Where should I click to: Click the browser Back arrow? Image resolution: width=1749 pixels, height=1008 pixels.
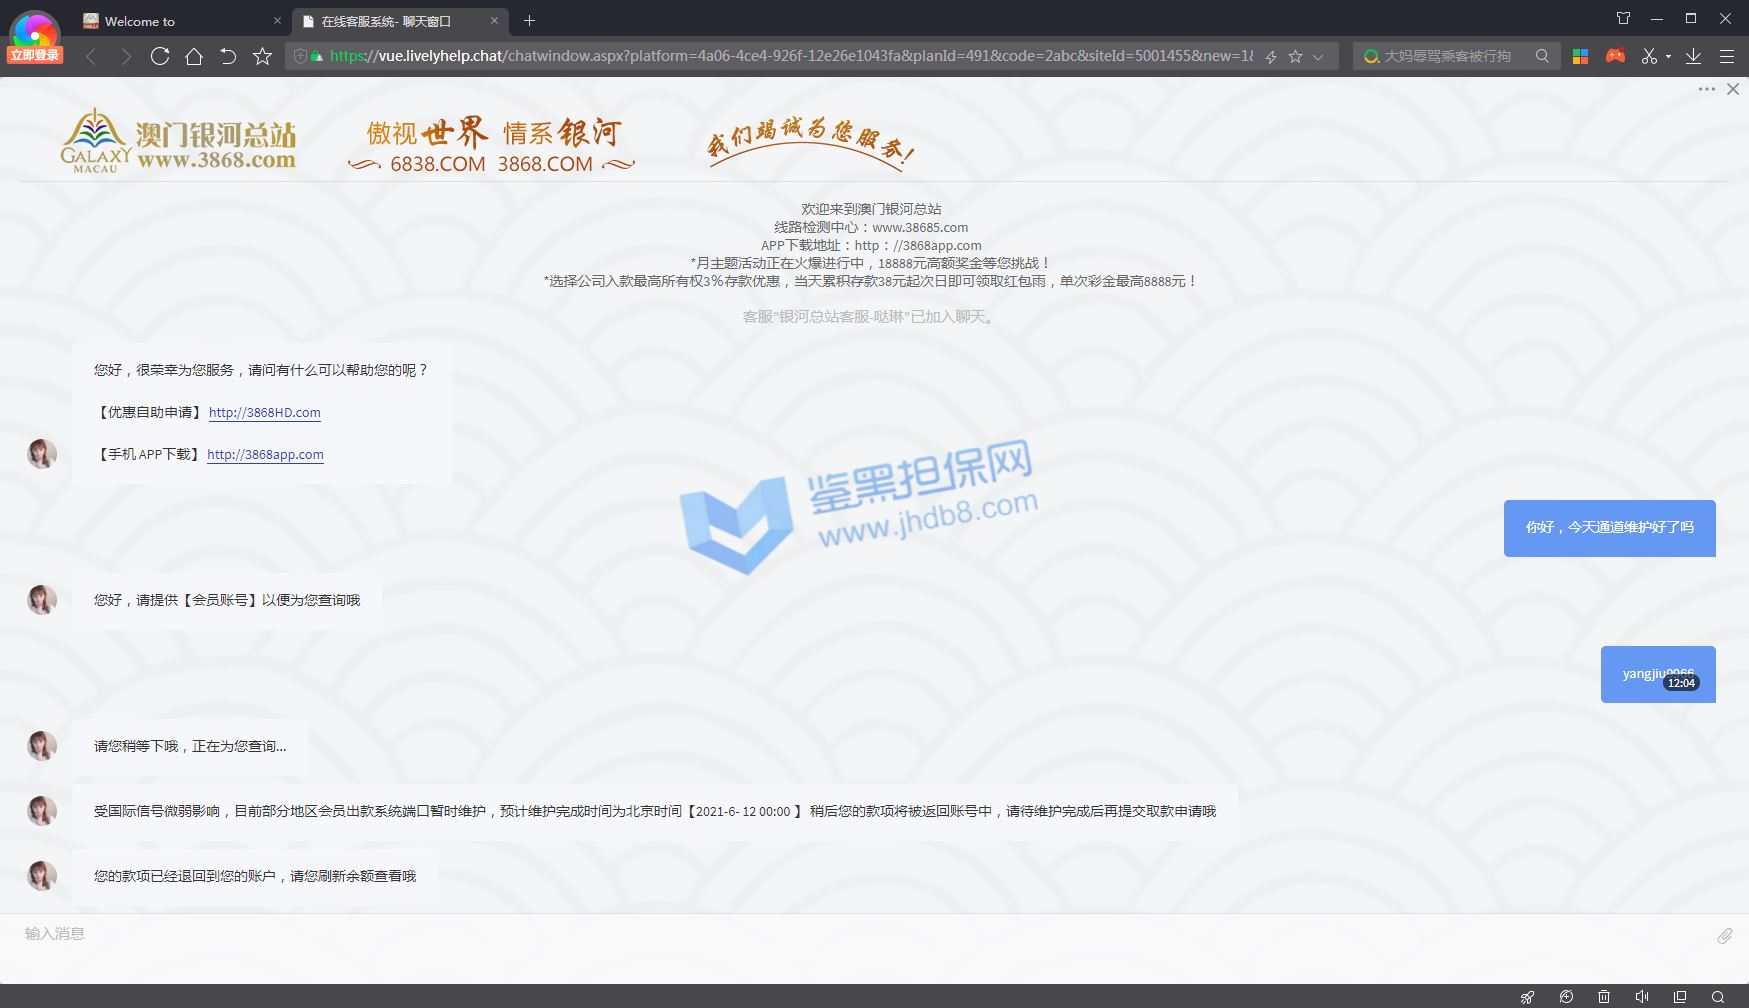point(91,57)
